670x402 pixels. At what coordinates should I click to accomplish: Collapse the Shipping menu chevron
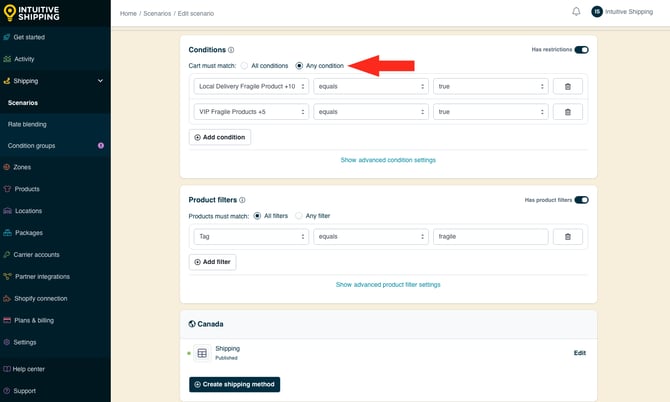(100, 81)
